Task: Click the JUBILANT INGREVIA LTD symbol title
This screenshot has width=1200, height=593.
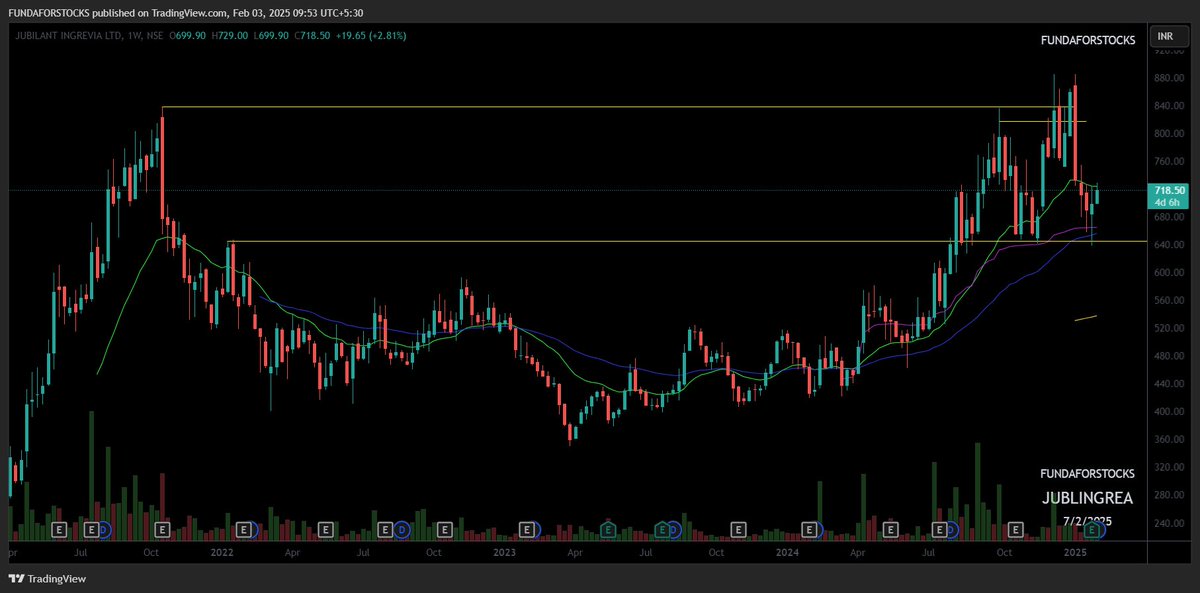Action: [x=68, y=35]
